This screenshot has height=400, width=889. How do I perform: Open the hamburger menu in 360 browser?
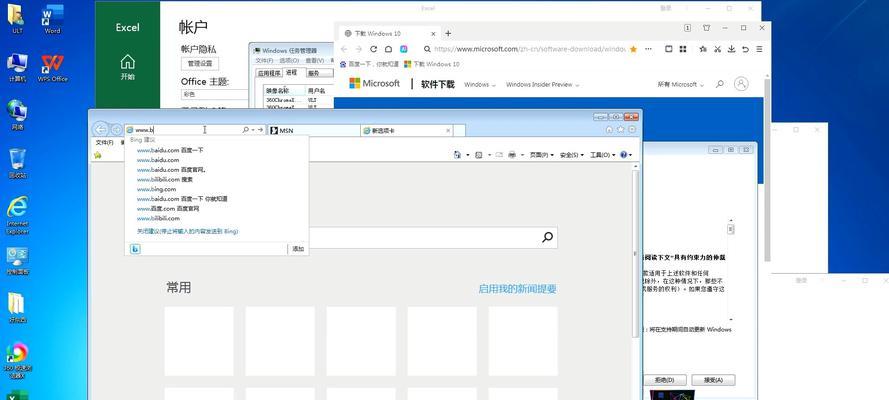tap(759, 49)
